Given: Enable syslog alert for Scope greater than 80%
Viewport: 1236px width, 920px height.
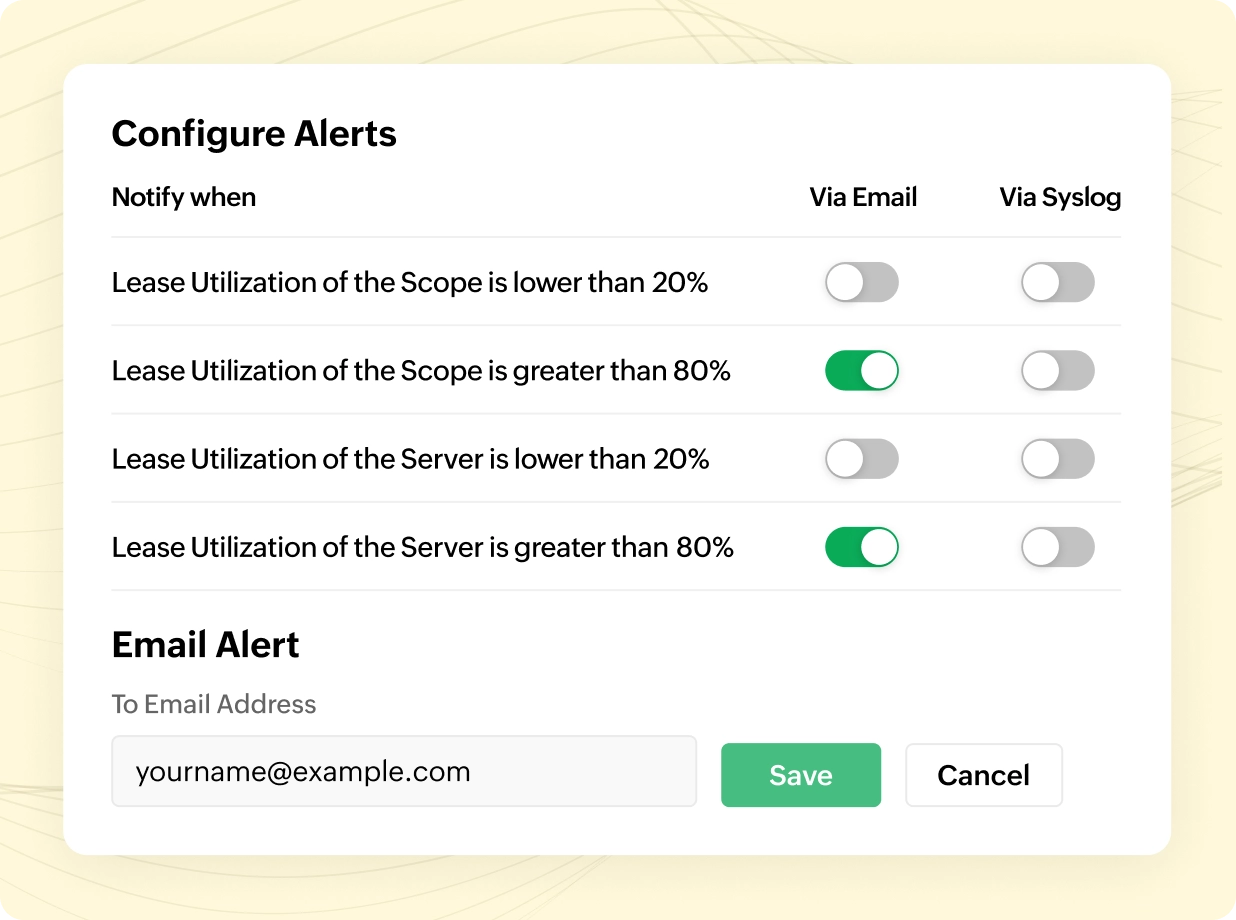Looking at the screenshot, I should [1057, 371].
